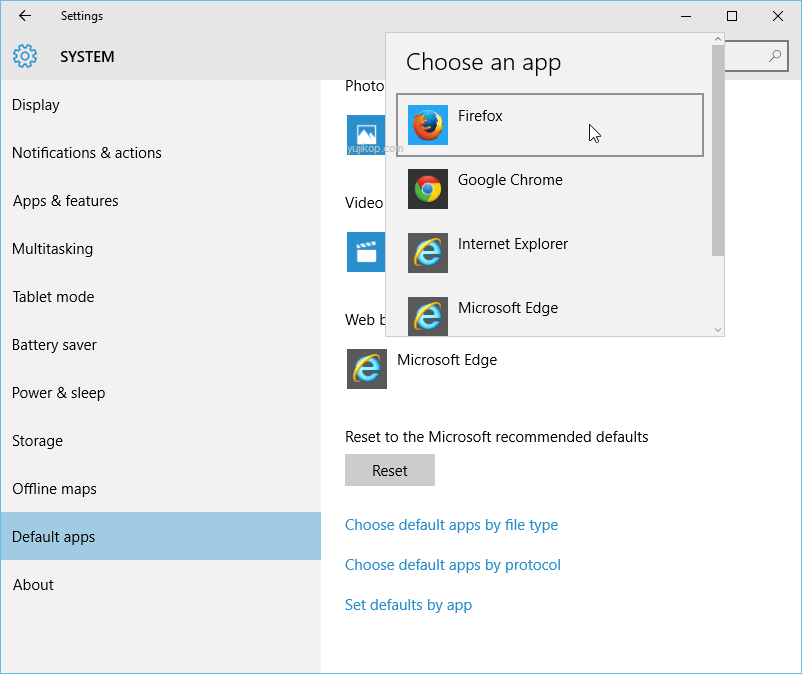The width and height of the screenshot is (802, 674).
Task: Click the Photos app icon
Action: coord(366,135)
